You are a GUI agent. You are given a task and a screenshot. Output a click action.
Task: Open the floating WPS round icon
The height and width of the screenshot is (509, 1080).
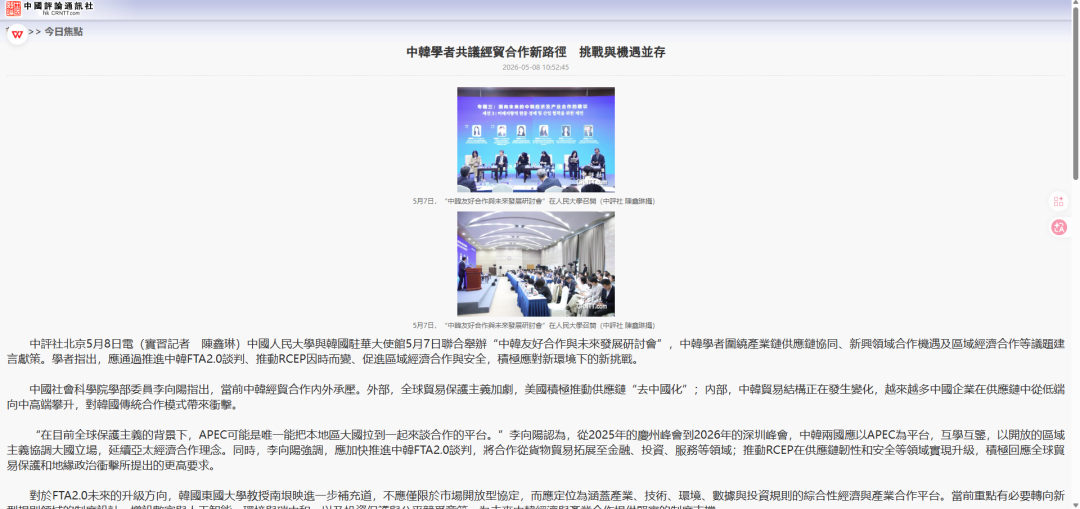[x=17, y=34]
